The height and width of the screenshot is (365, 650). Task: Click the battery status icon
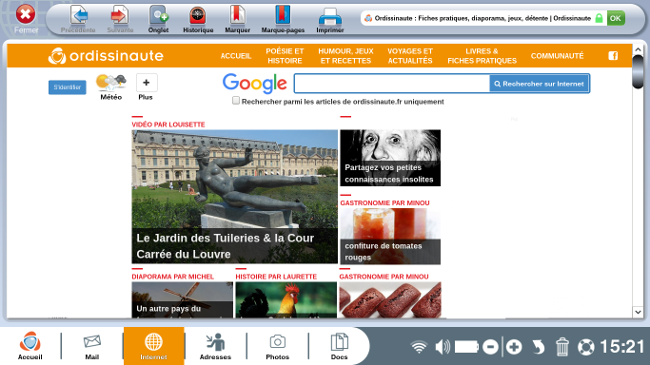pyautogui.click(x=467, y=347)
